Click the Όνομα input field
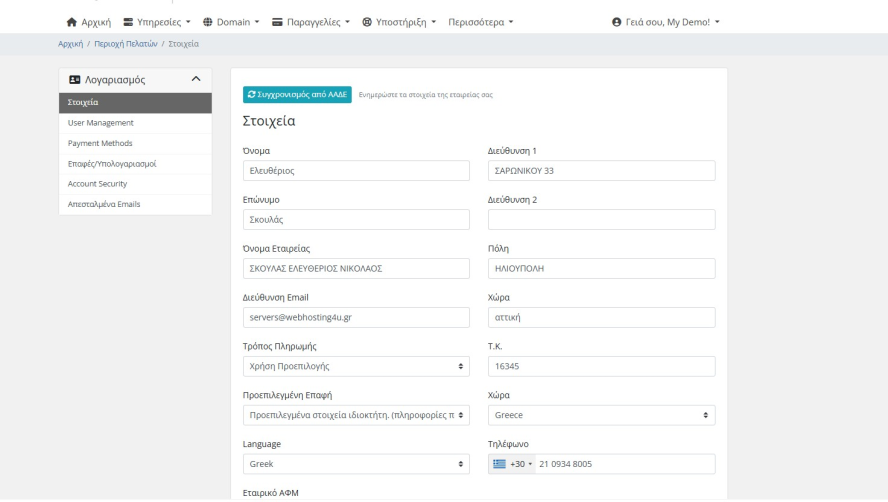 click(356, 171)
